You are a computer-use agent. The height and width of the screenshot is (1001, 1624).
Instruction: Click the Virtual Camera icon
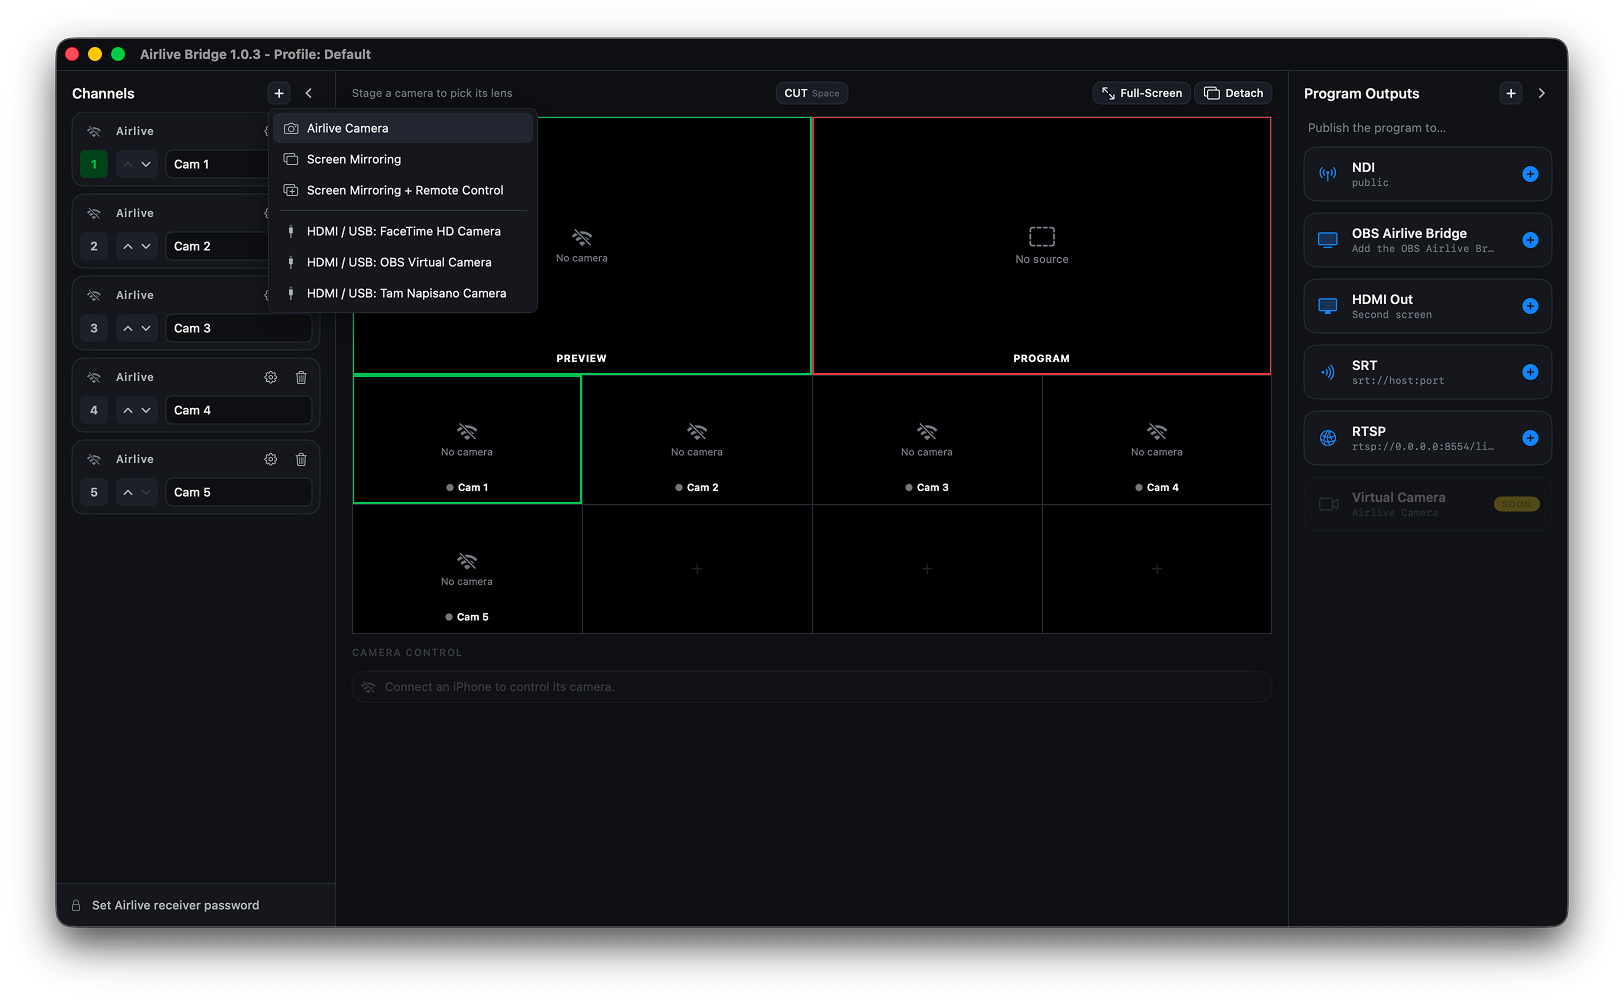tap(1328, 504)
